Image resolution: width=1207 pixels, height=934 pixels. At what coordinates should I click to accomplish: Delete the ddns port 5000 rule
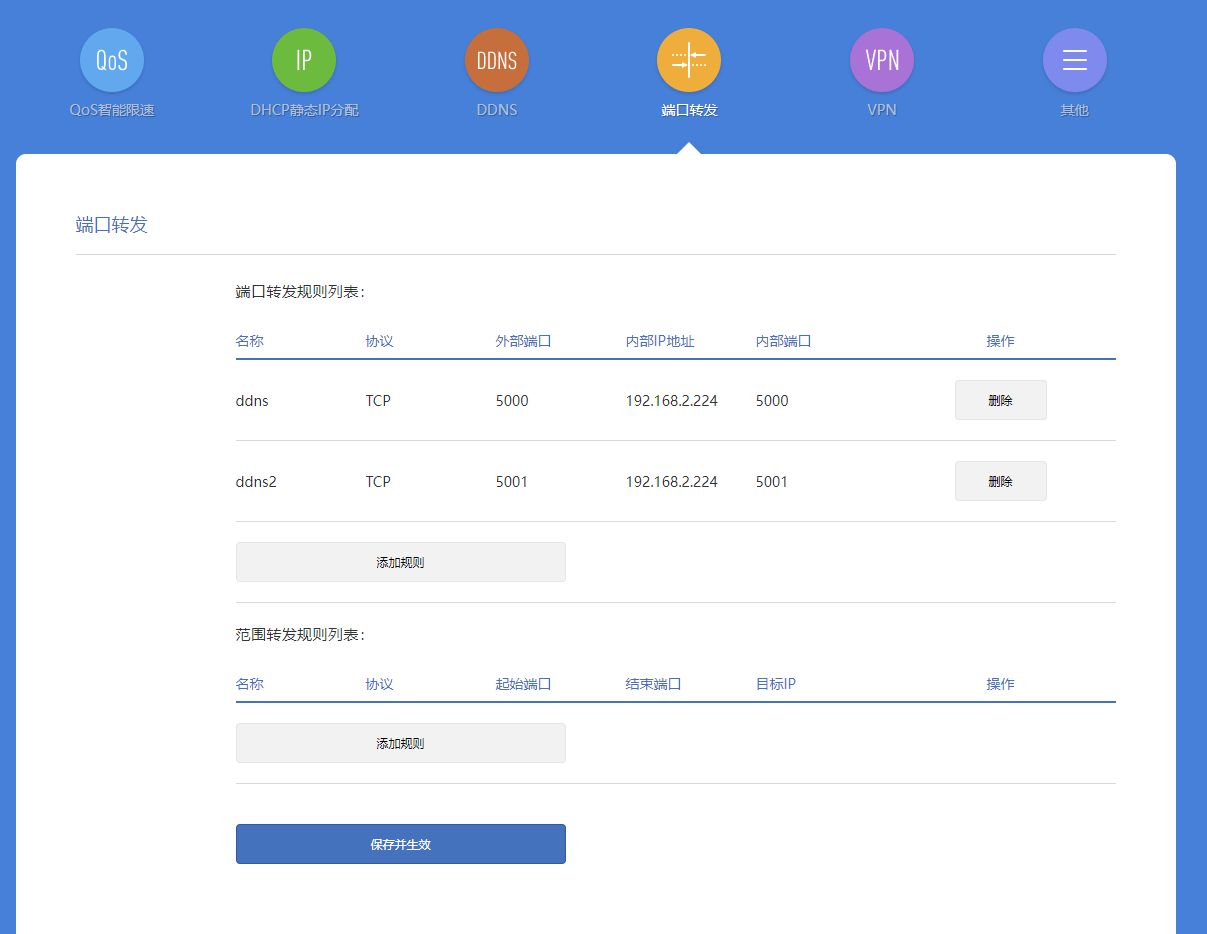[x=1000, y=400]
